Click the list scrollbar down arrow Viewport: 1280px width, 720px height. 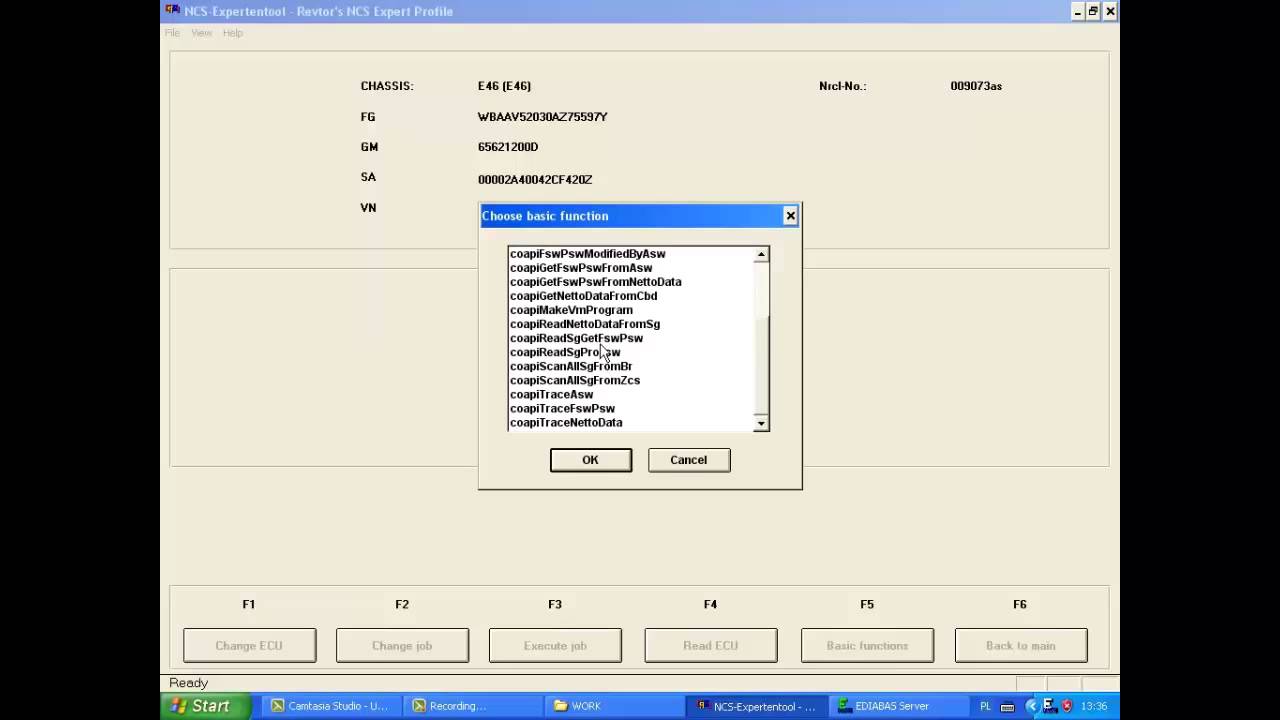pyautogui.click(x=761, y=424)
